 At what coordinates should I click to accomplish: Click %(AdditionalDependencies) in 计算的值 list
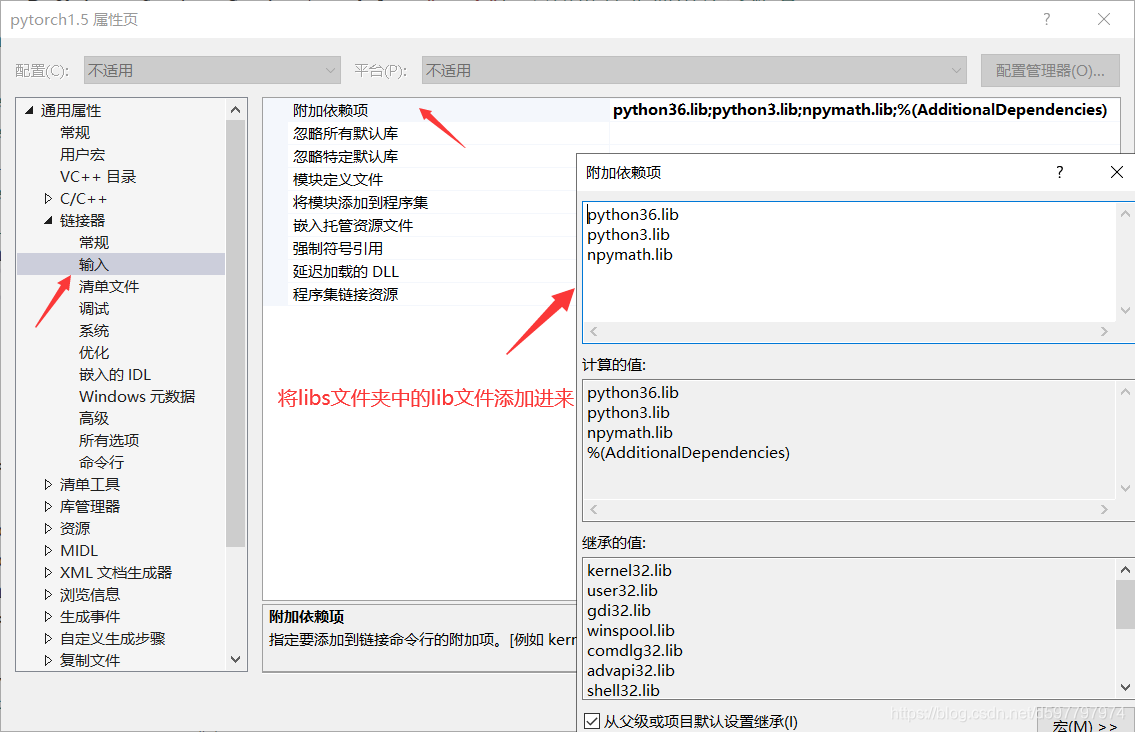click(x=688, y=453)
